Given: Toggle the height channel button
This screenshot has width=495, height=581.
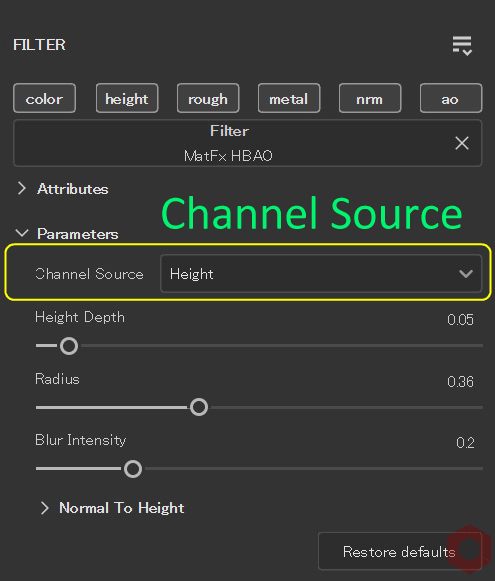Looking at the screenshot, I should click(127, 99).
